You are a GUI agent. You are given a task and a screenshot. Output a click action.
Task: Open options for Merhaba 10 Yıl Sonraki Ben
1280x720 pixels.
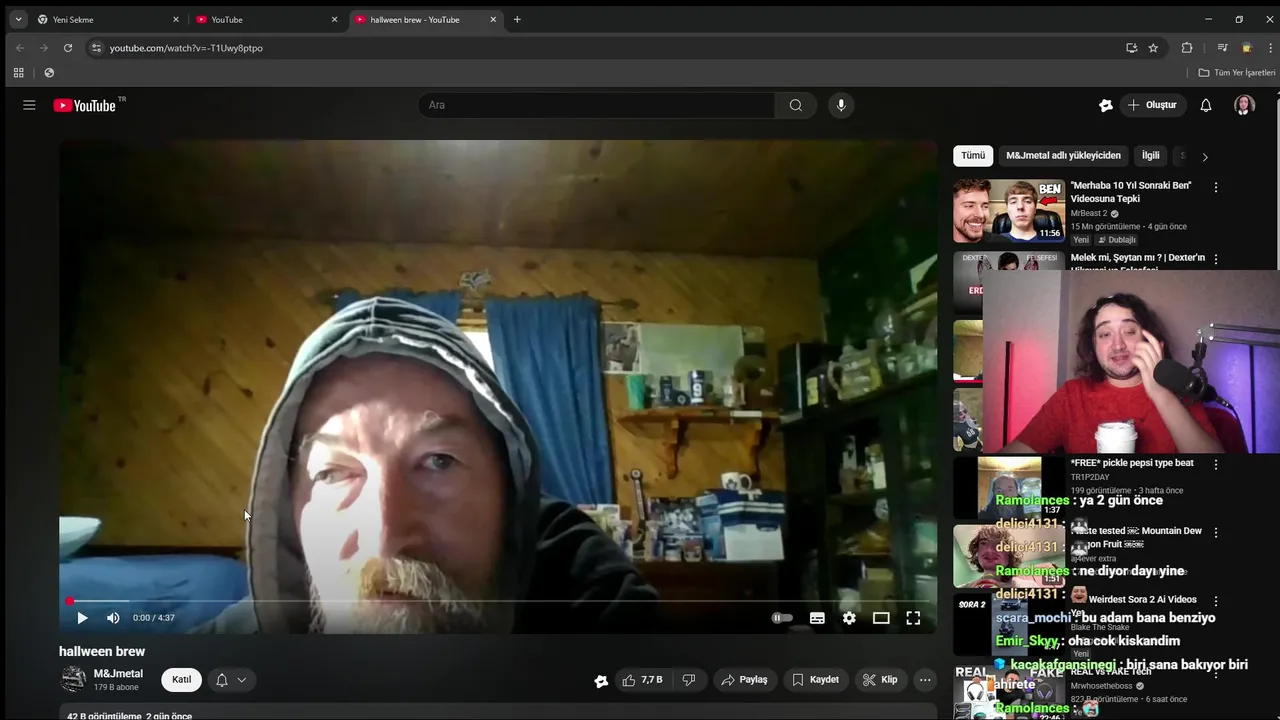[x=1216, y=187]
